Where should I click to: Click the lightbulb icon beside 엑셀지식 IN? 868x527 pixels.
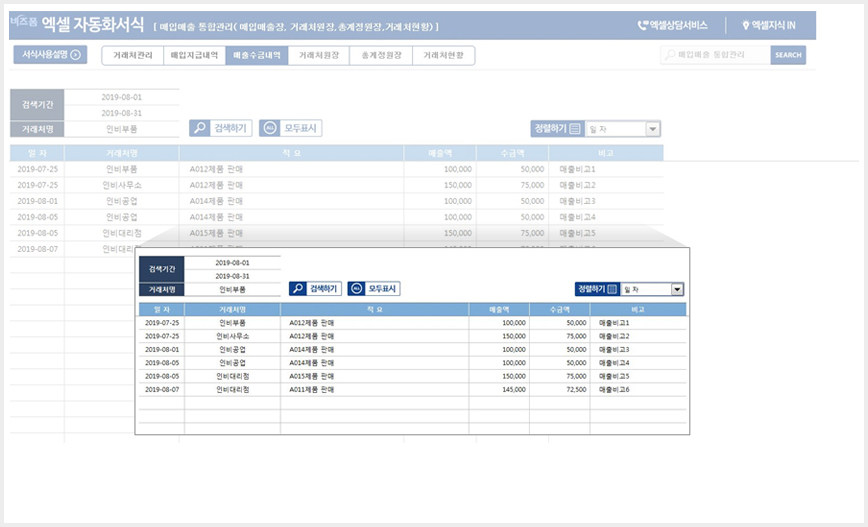(746, 25)
